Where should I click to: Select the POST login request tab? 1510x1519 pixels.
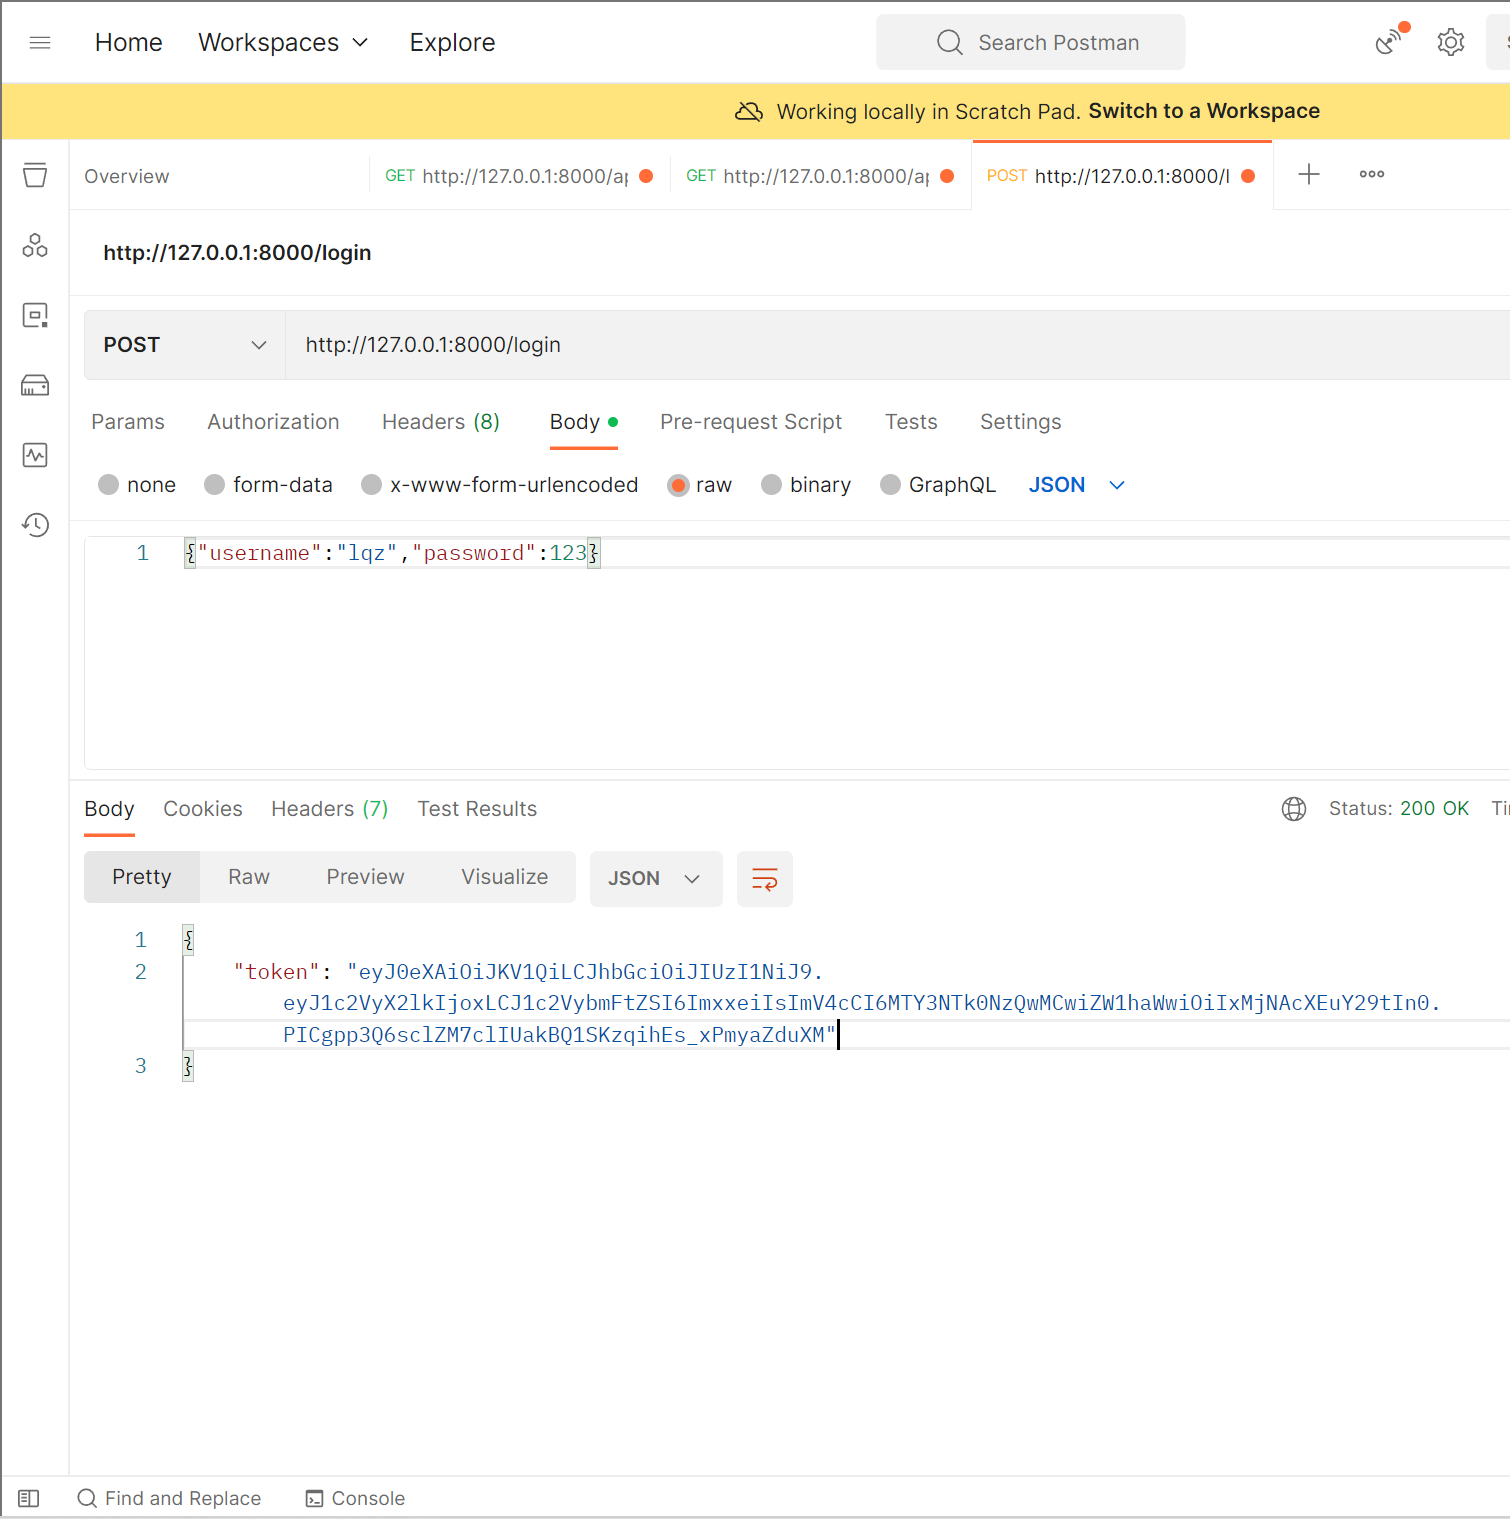[1121, 176]
